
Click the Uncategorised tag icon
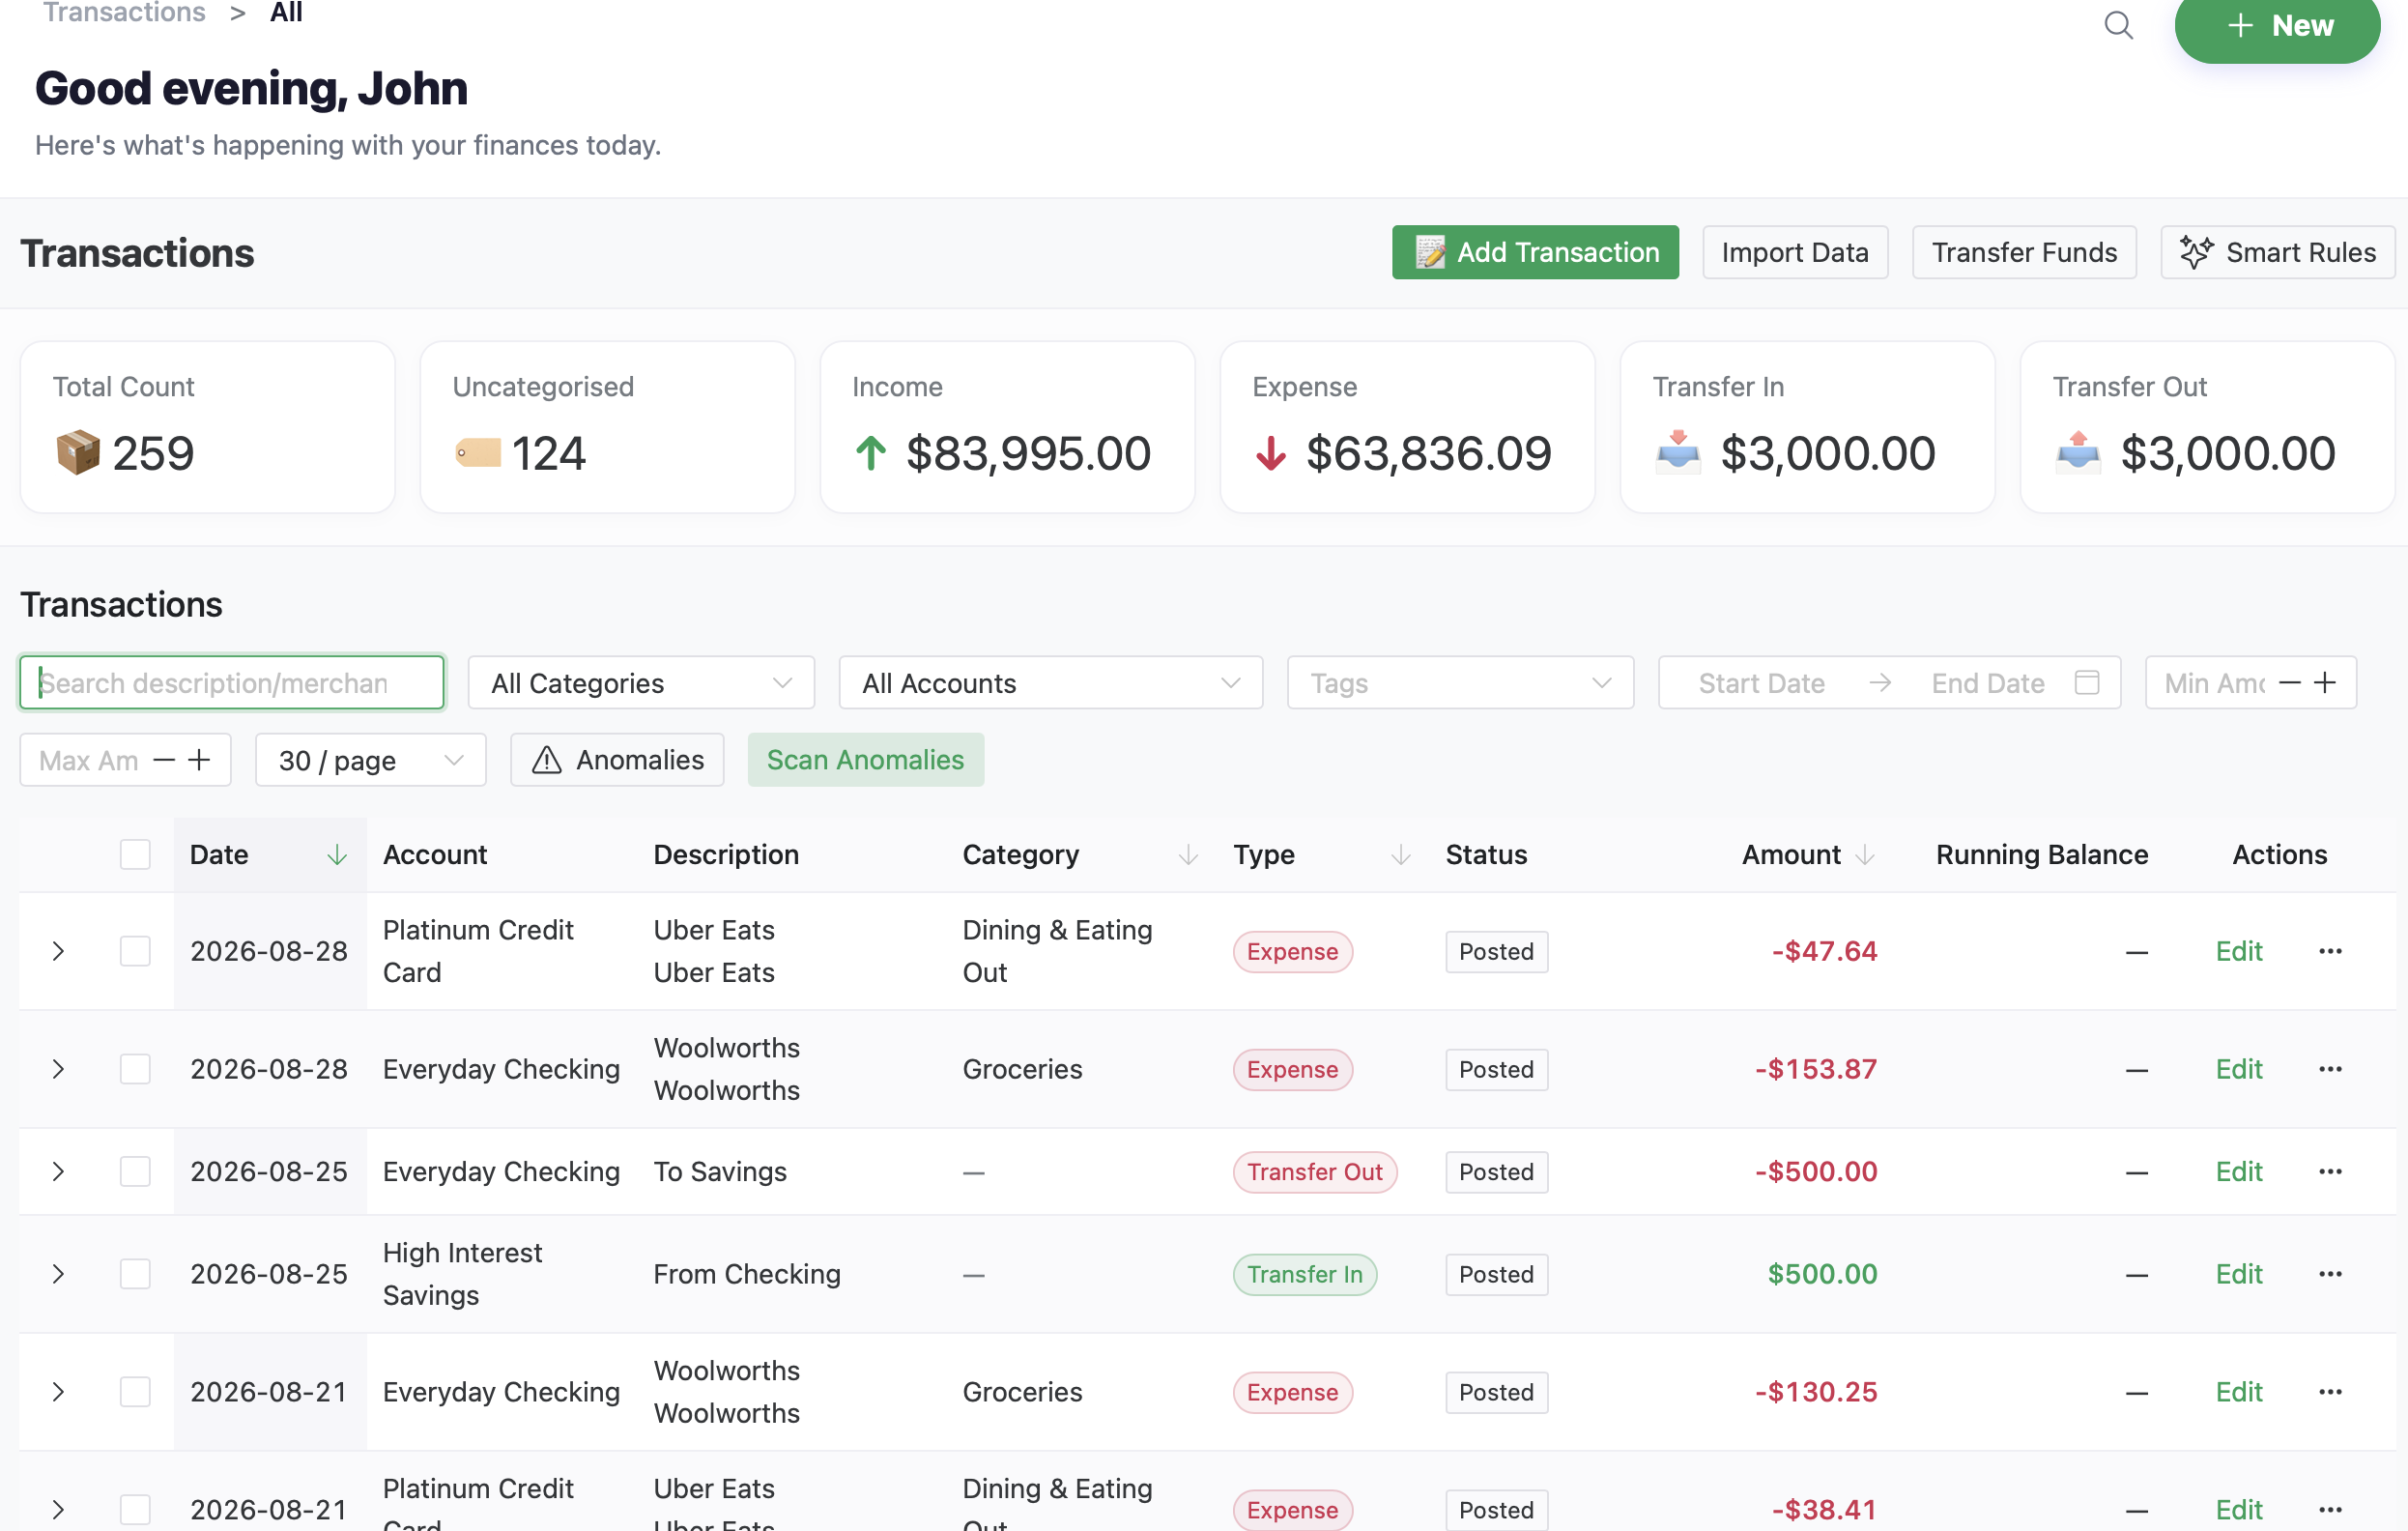tap(478, 453)
